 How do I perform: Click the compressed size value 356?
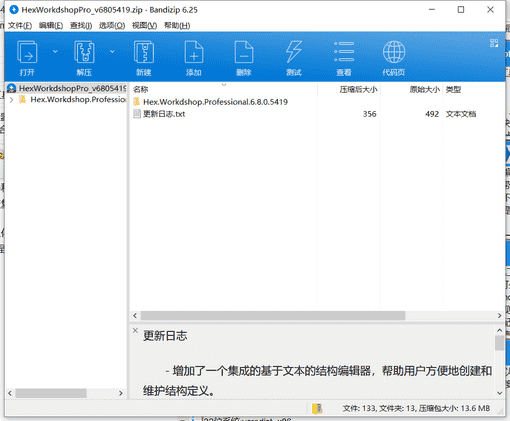tap(369, 114)
